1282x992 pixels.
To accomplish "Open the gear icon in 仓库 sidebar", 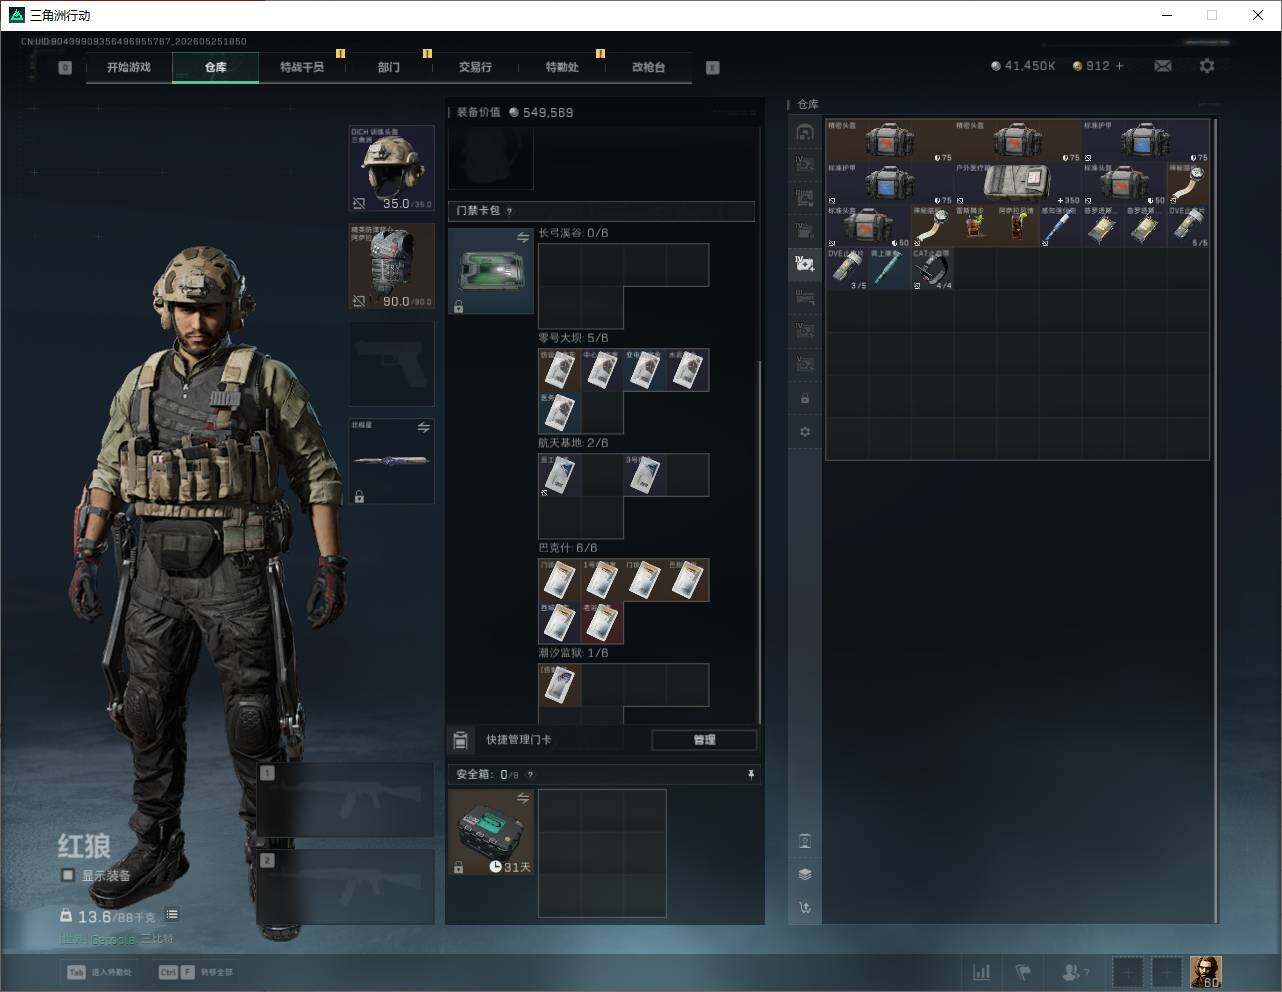I will [805, 432].
